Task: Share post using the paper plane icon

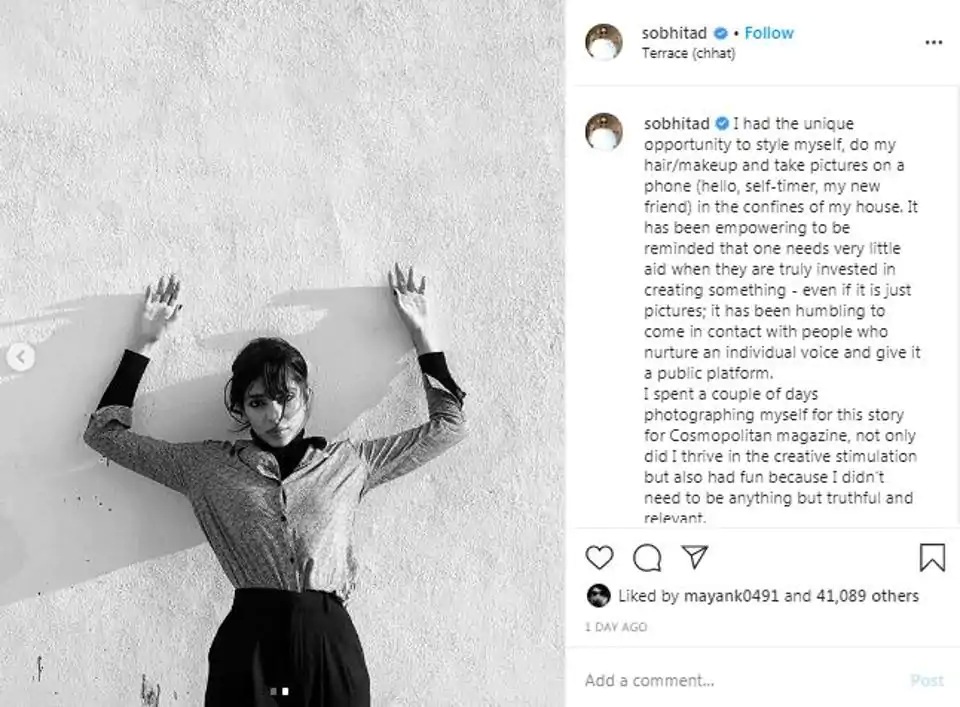Action: [695, 556]
